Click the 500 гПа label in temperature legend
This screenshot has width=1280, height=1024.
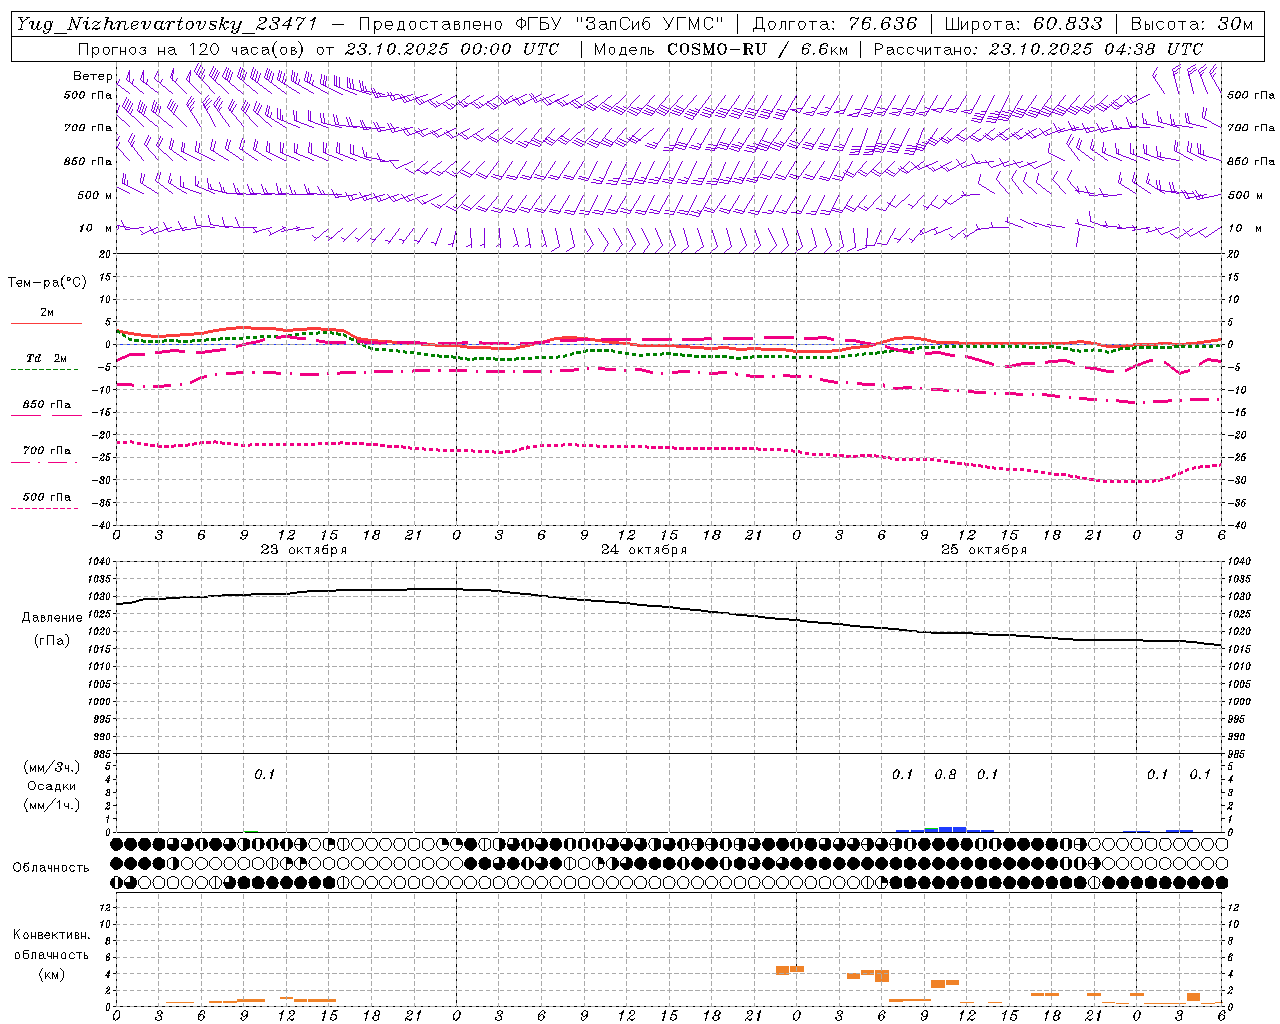(46, 497)
